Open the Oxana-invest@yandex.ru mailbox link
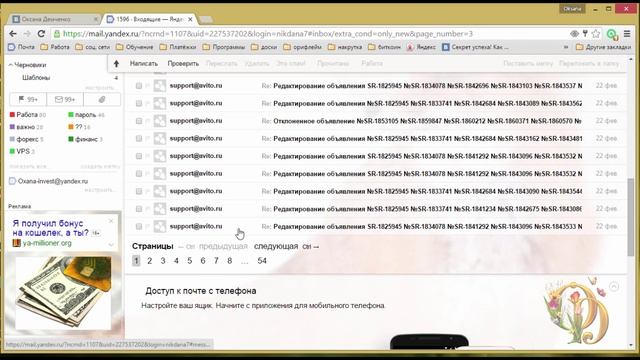This screenshot has width=640, height=360. 53,181
